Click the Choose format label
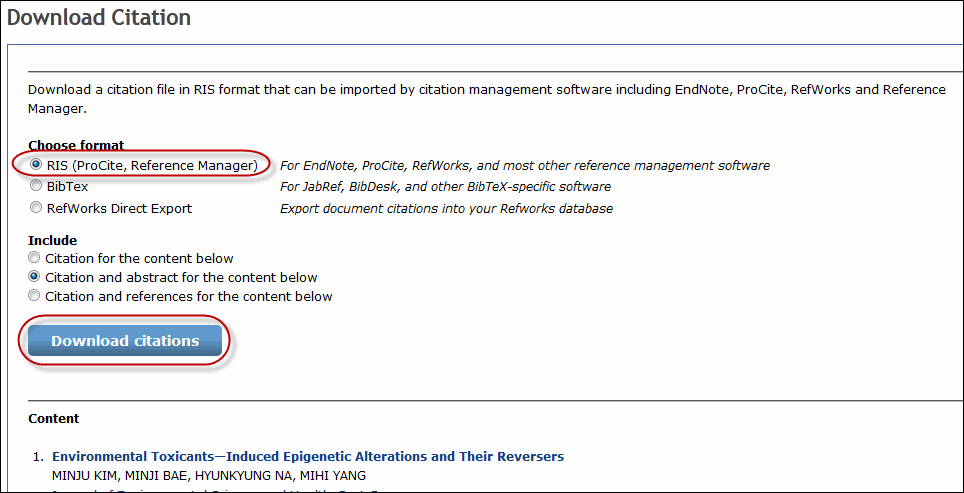The height and width of the screenshot is (493, 964). point(76,146)
